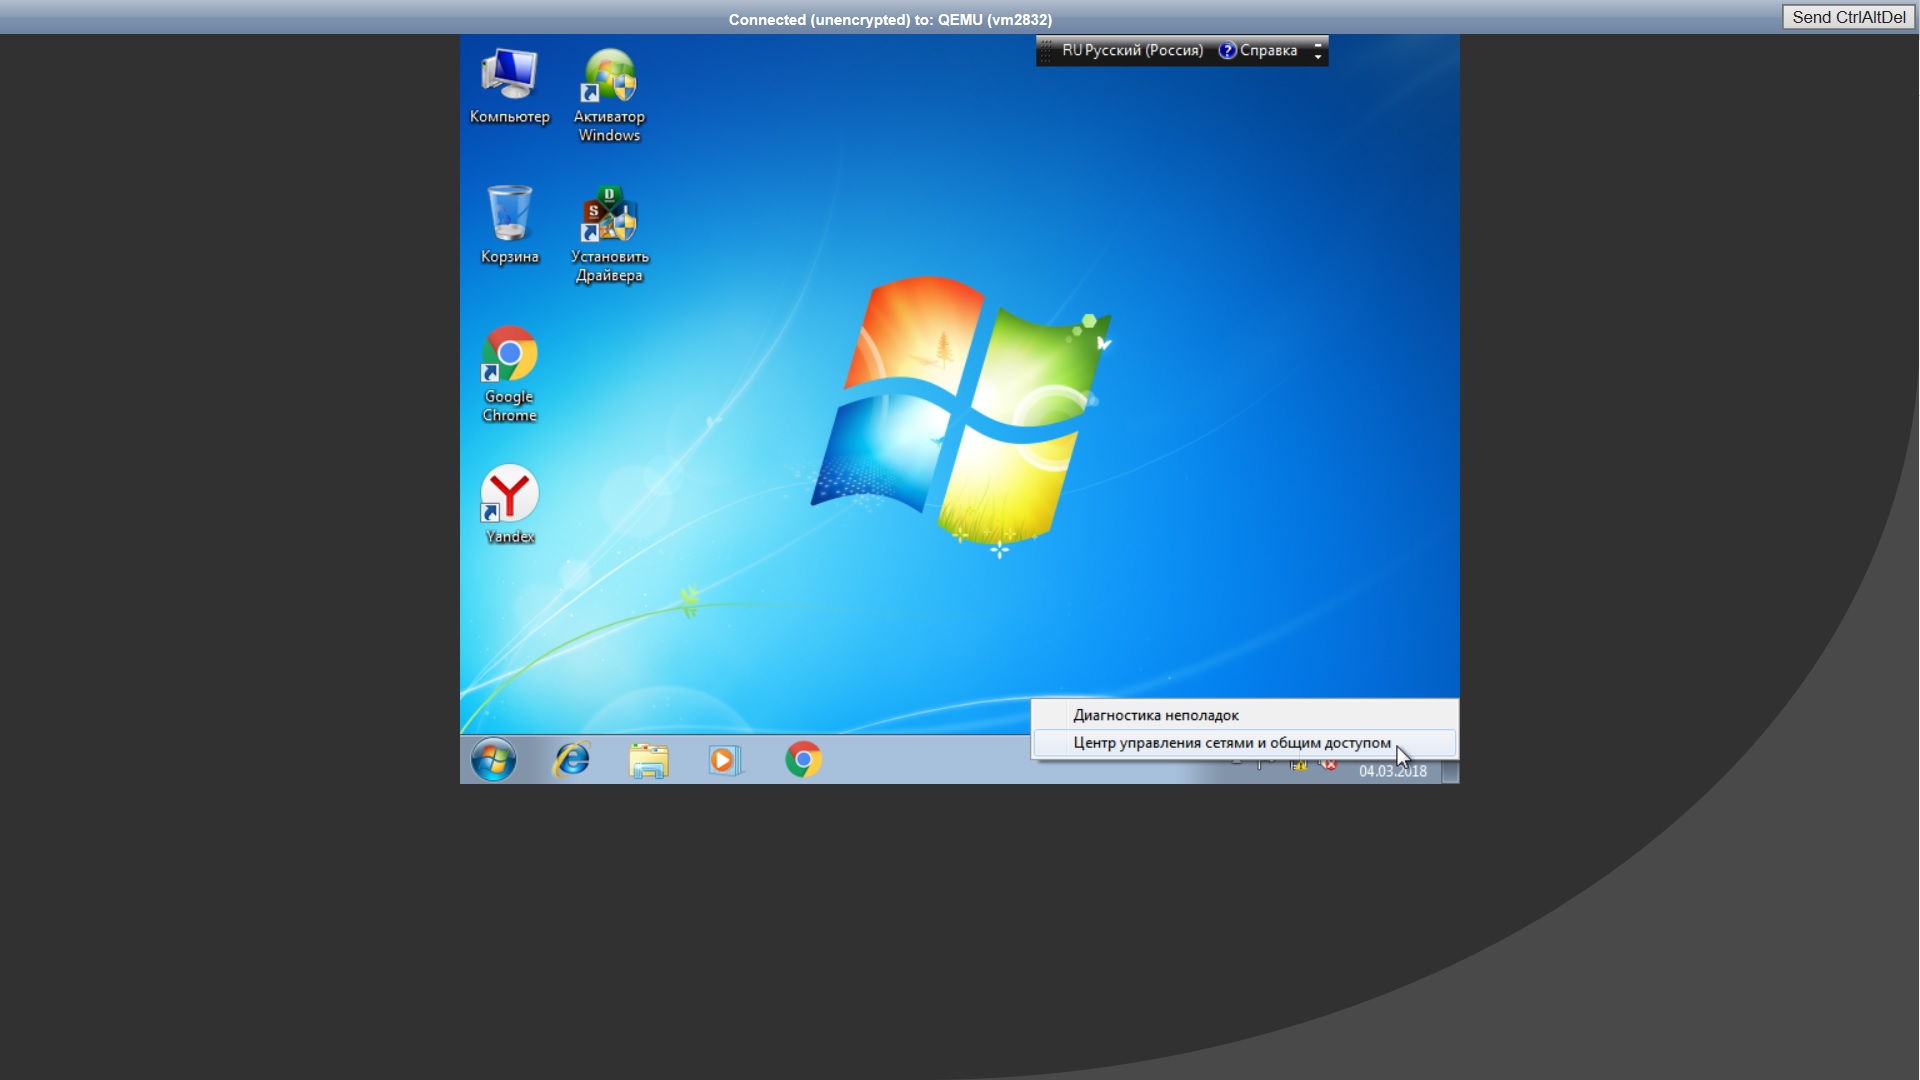Click the tray date 04.03.2018
The height and width of the screenshot is (1080, 1920).
1392,771
